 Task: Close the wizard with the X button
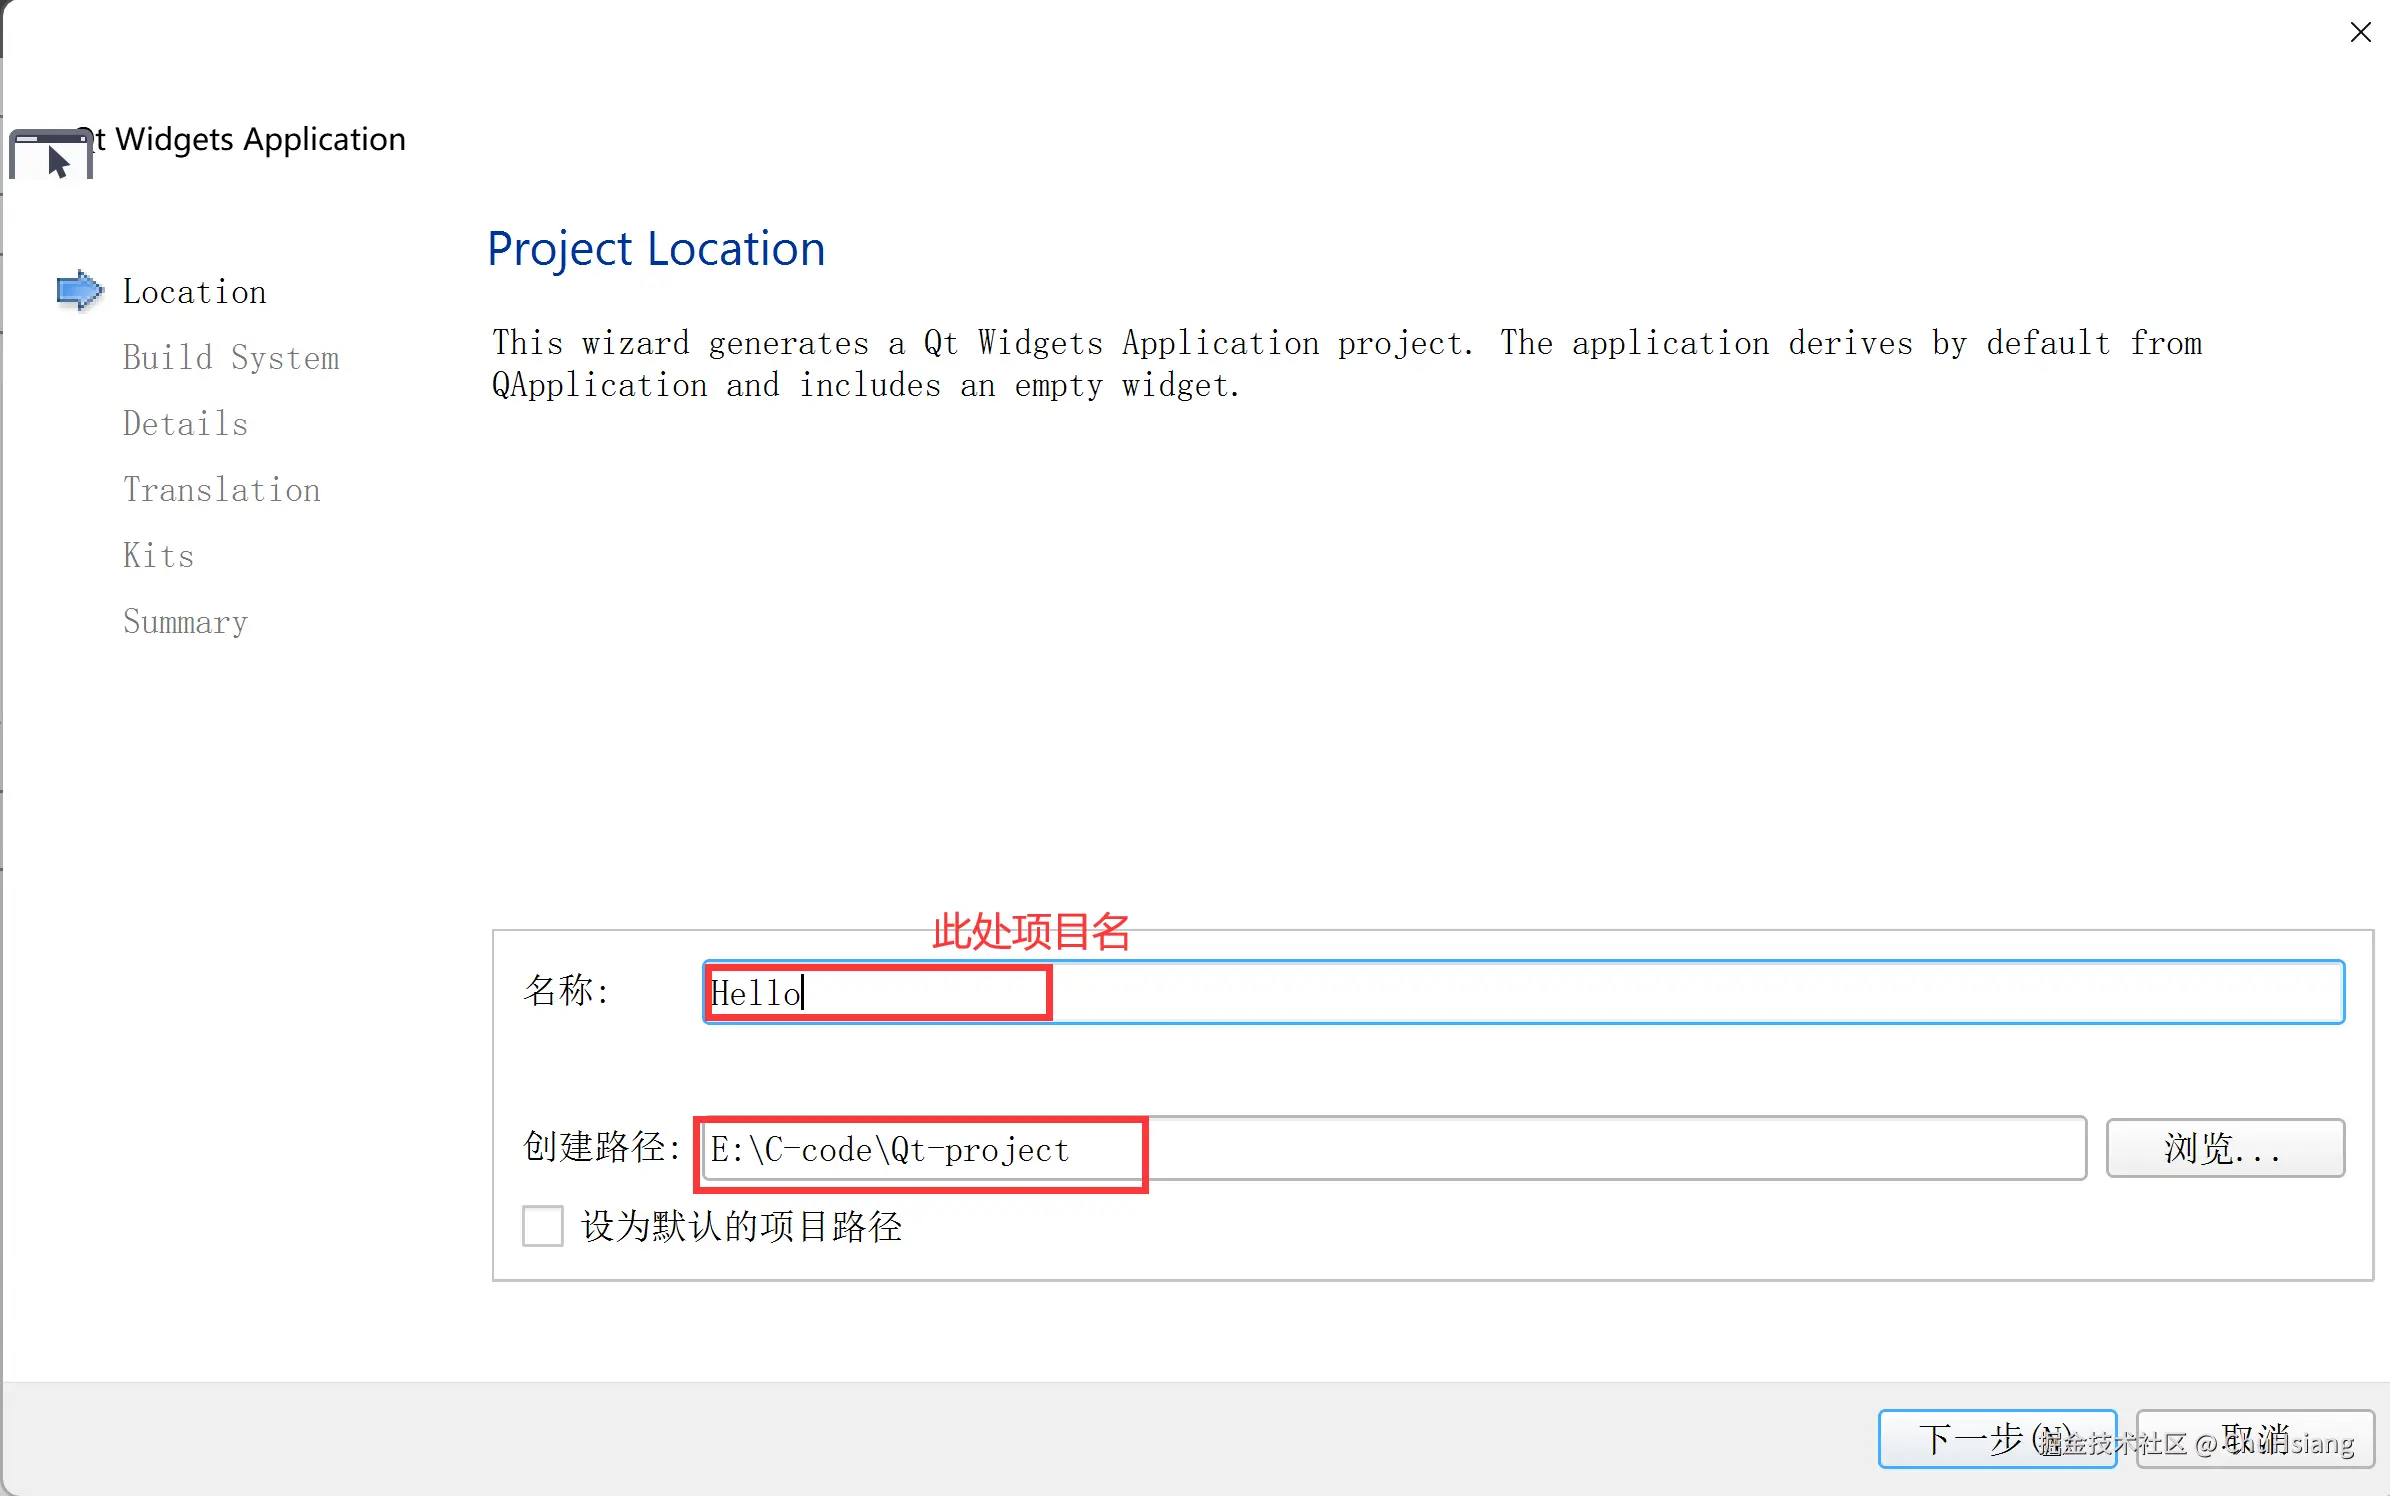coord(2360,33)
